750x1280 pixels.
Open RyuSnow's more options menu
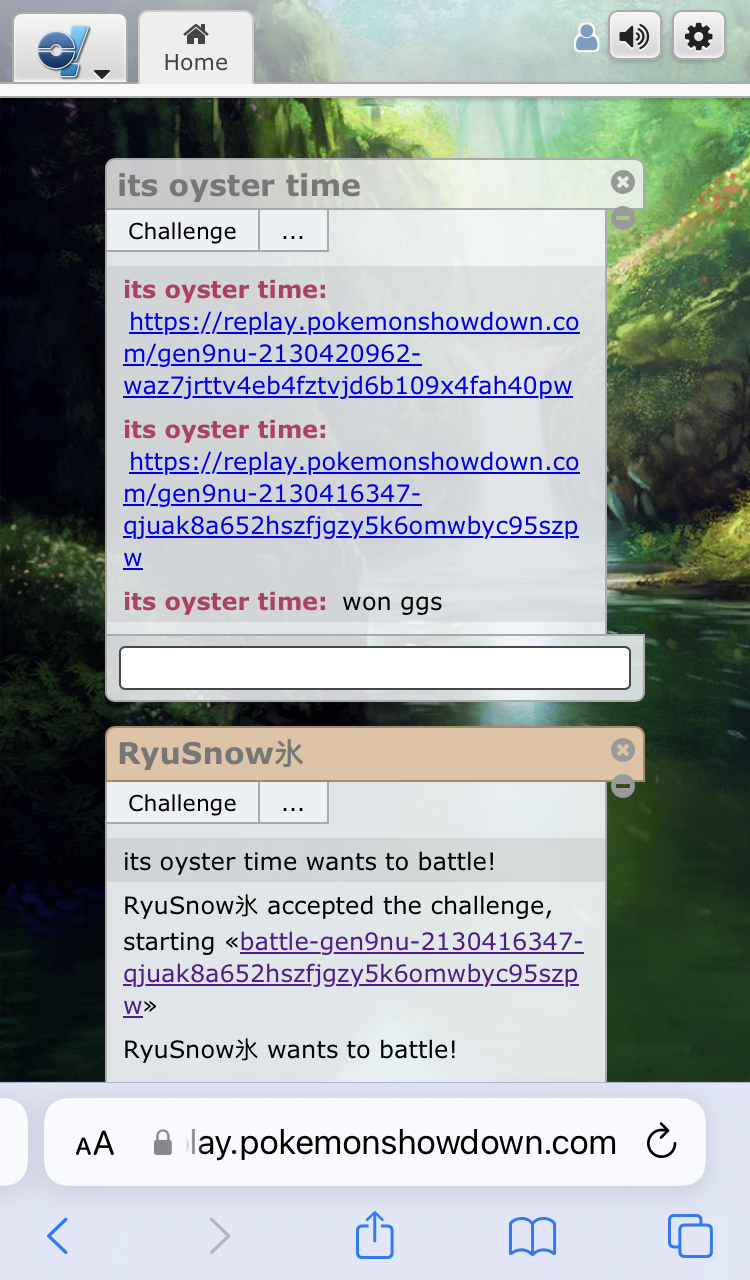[x=293, y=803]
